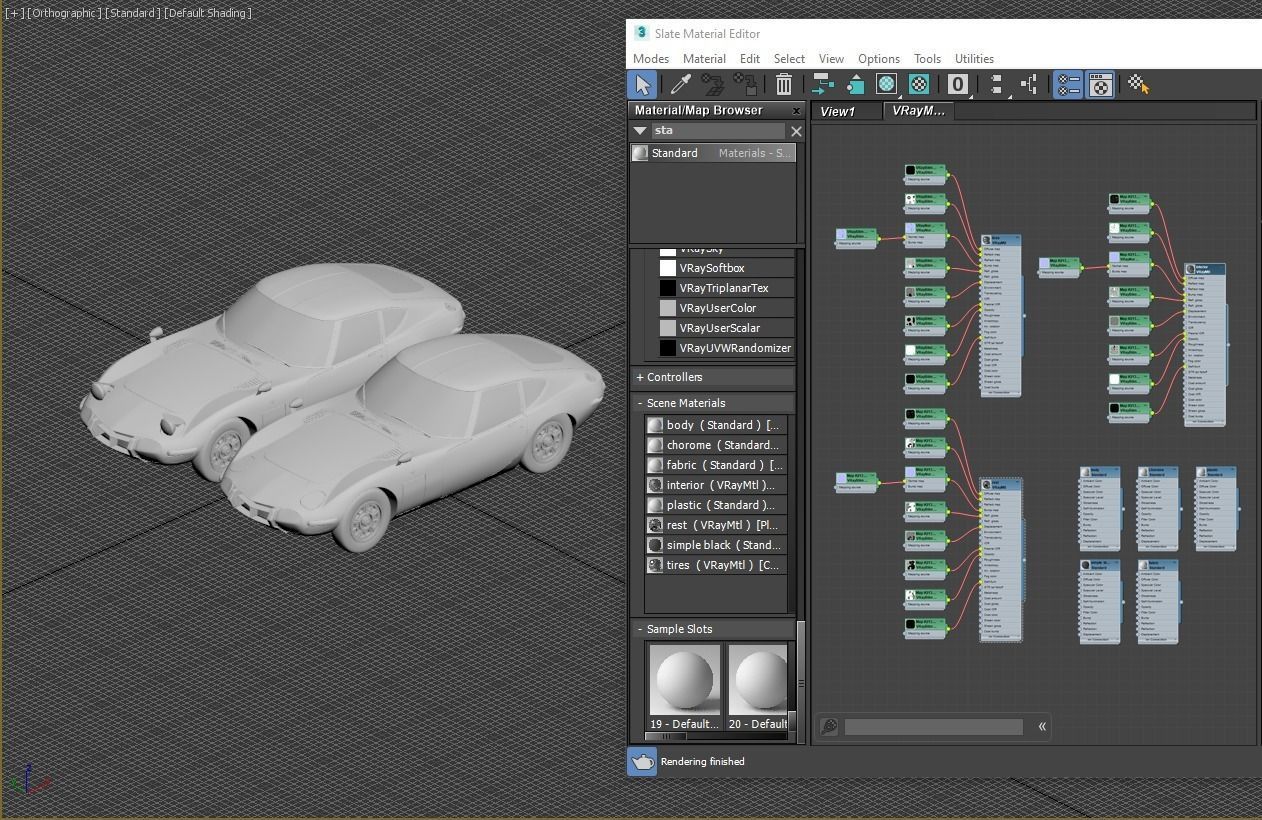This screenshot has width=1262, height=820.
Task: Select fabric (Standard) scene material
Action: pos(716,465)
